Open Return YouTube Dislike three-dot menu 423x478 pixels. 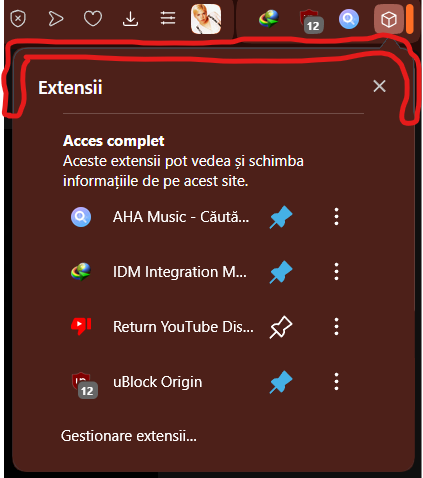336,327
